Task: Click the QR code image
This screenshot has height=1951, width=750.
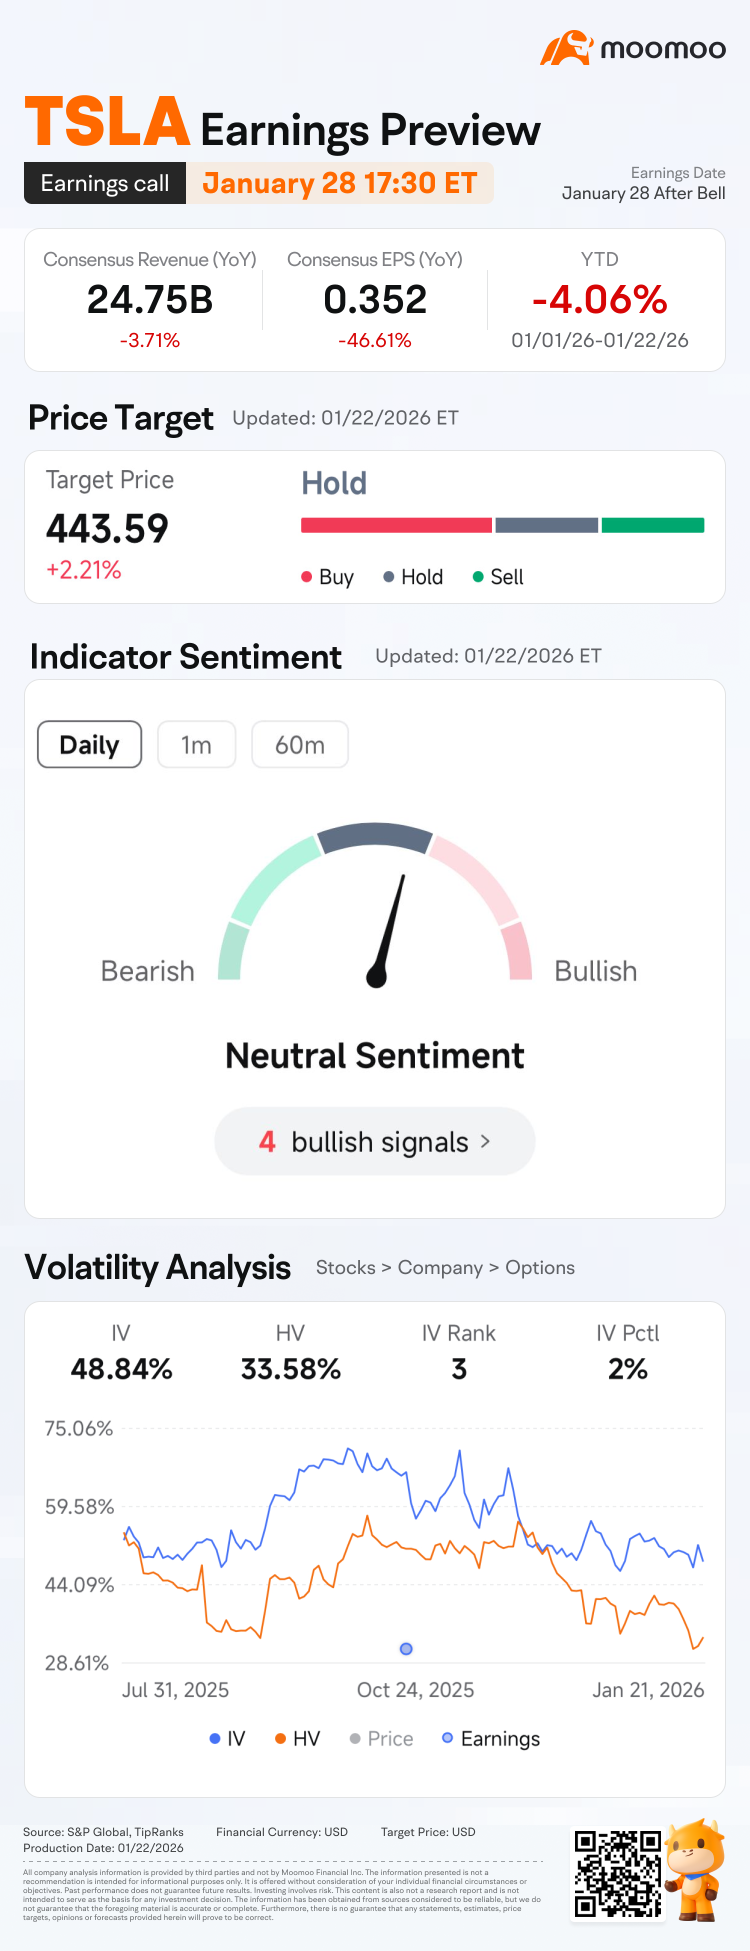Action: tap(617, 1873)
